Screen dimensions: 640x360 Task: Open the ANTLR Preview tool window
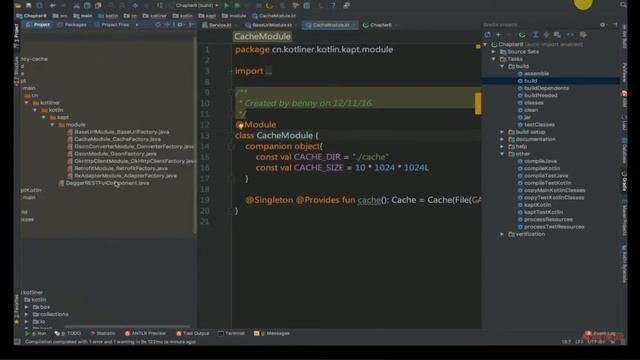145,333
